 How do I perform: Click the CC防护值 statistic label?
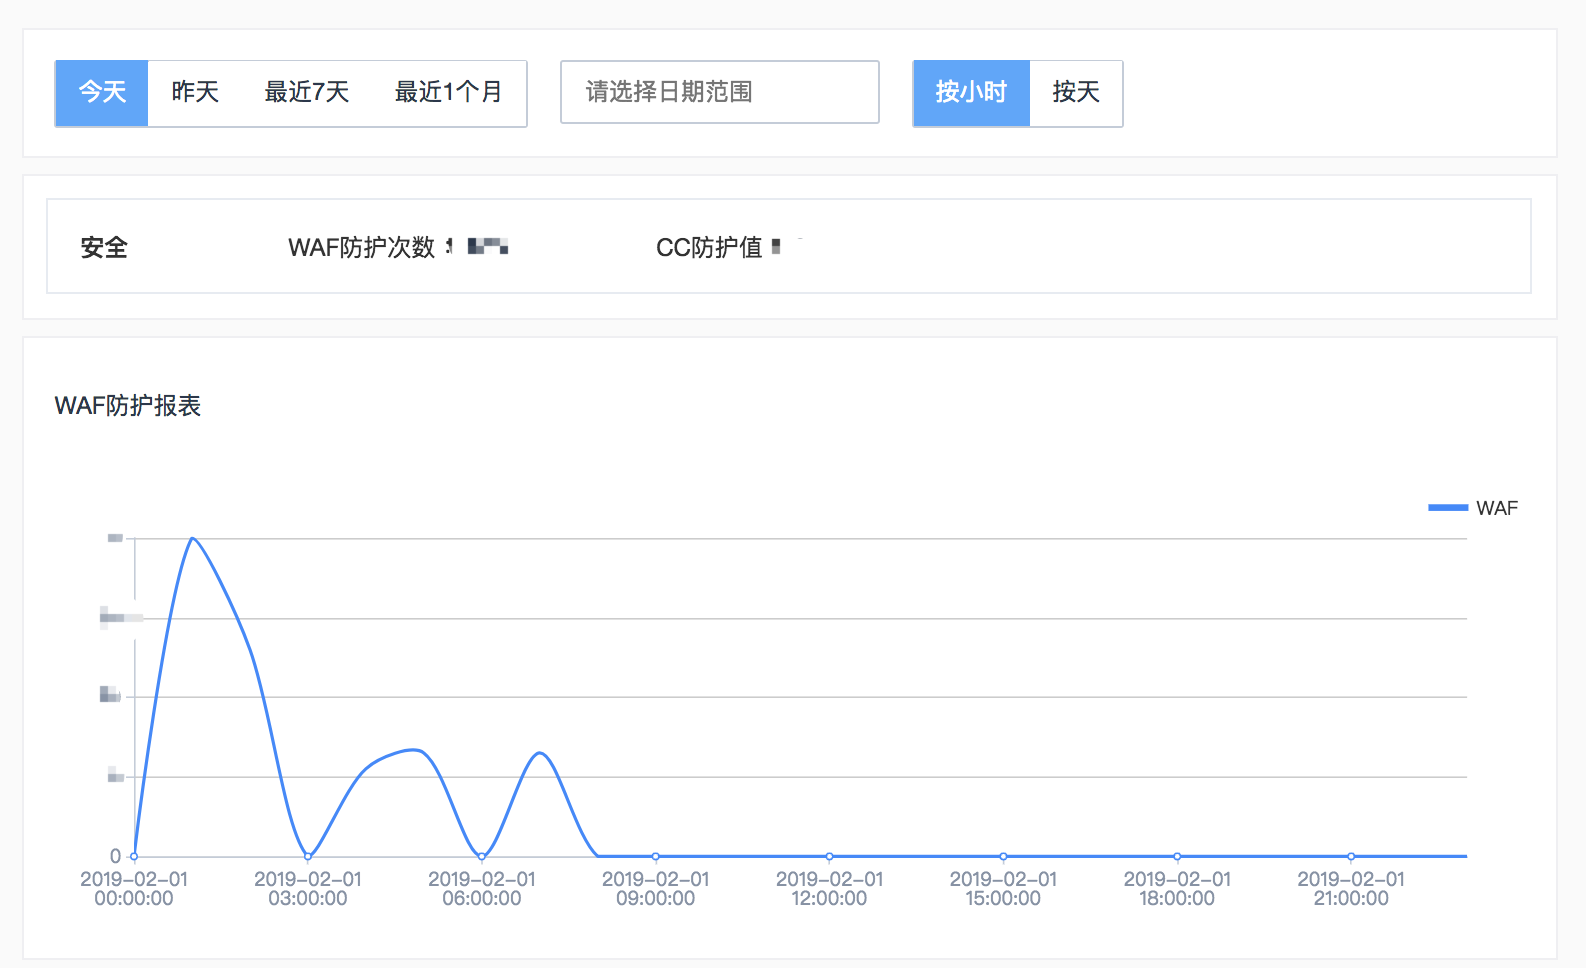(709, 247)
